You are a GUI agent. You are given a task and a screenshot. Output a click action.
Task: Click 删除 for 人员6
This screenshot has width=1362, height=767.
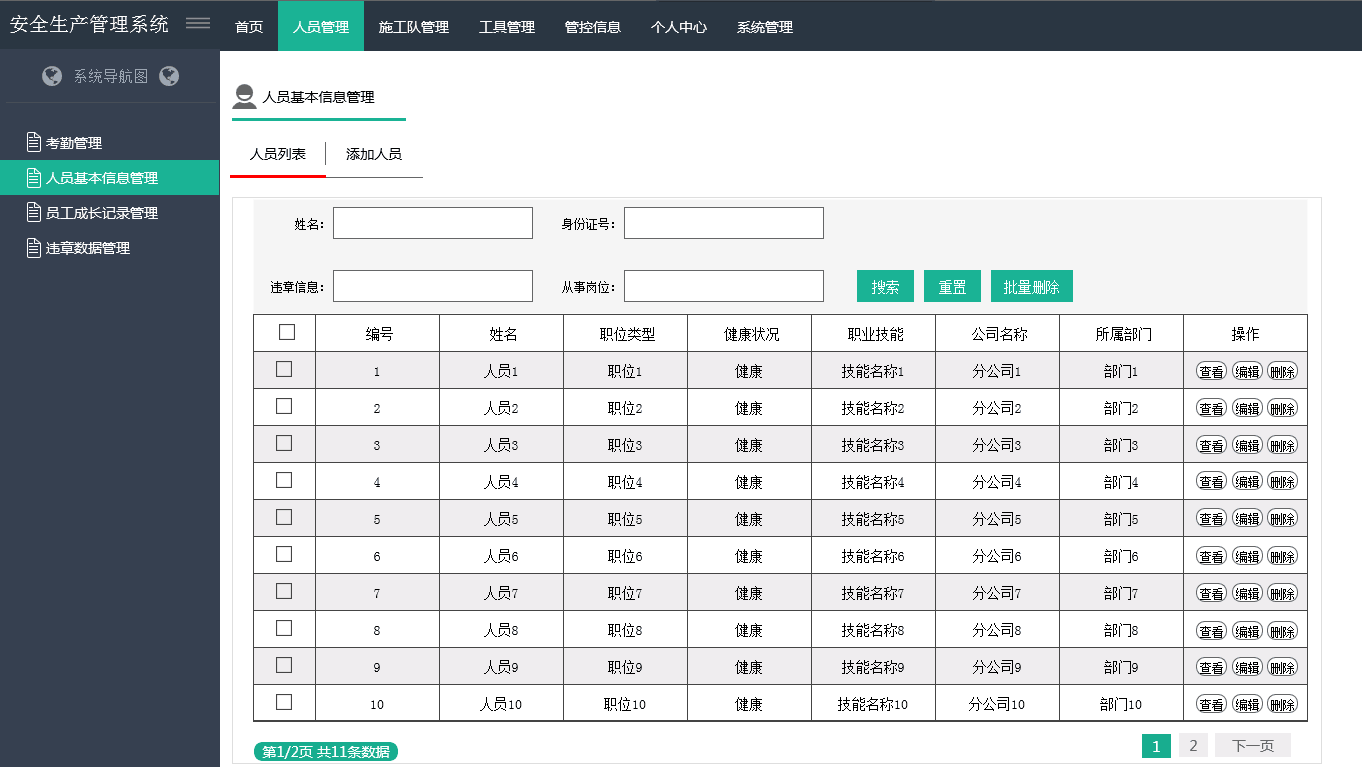pyautogui.click(x=1282, y=556)
